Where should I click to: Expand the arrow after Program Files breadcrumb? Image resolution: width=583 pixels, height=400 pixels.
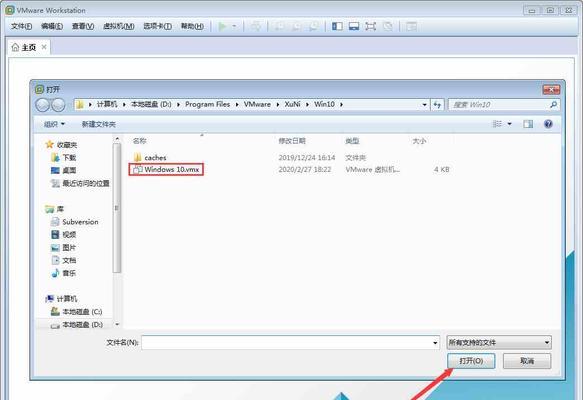(x=237, y=105)
